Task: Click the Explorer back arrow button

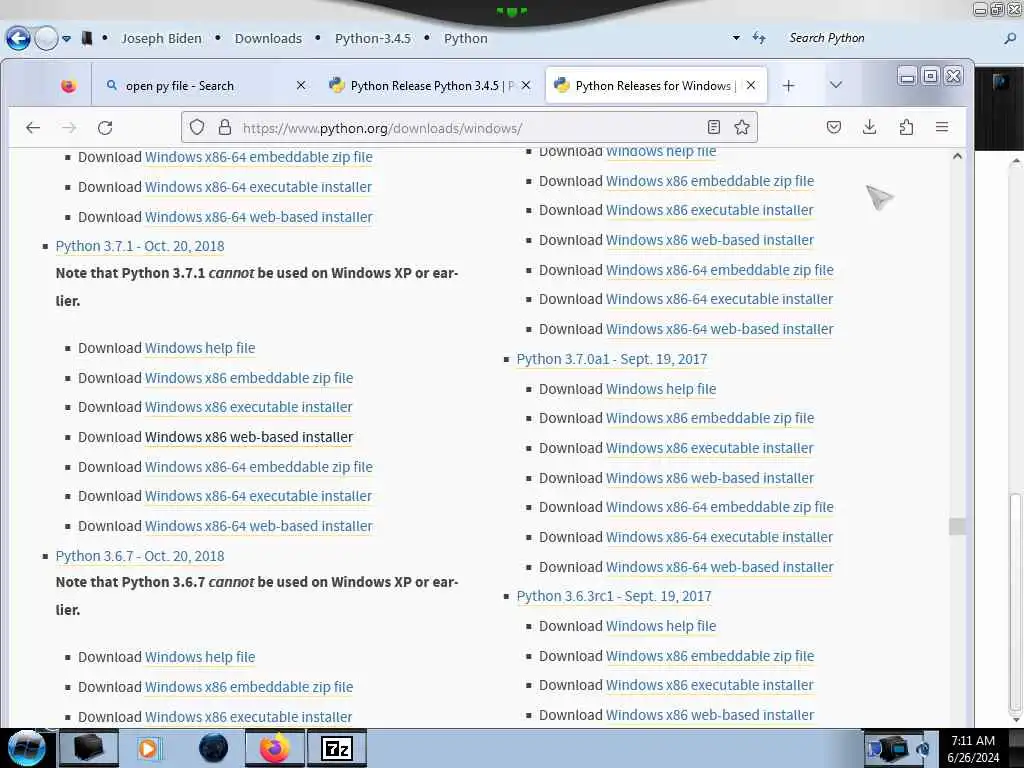Action: pyautogui.click(x=18, y=39)
